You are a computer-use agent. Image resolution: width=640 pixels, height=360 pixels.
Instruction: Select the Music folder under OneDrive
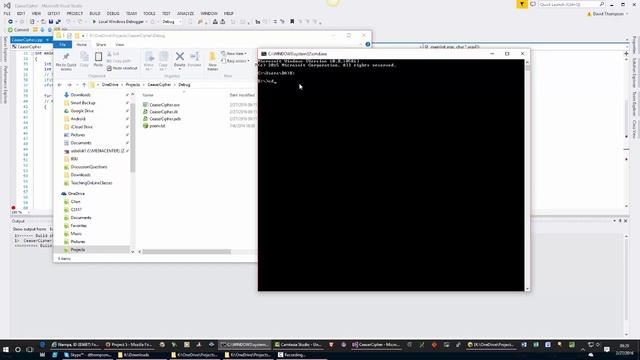[76, 234]
